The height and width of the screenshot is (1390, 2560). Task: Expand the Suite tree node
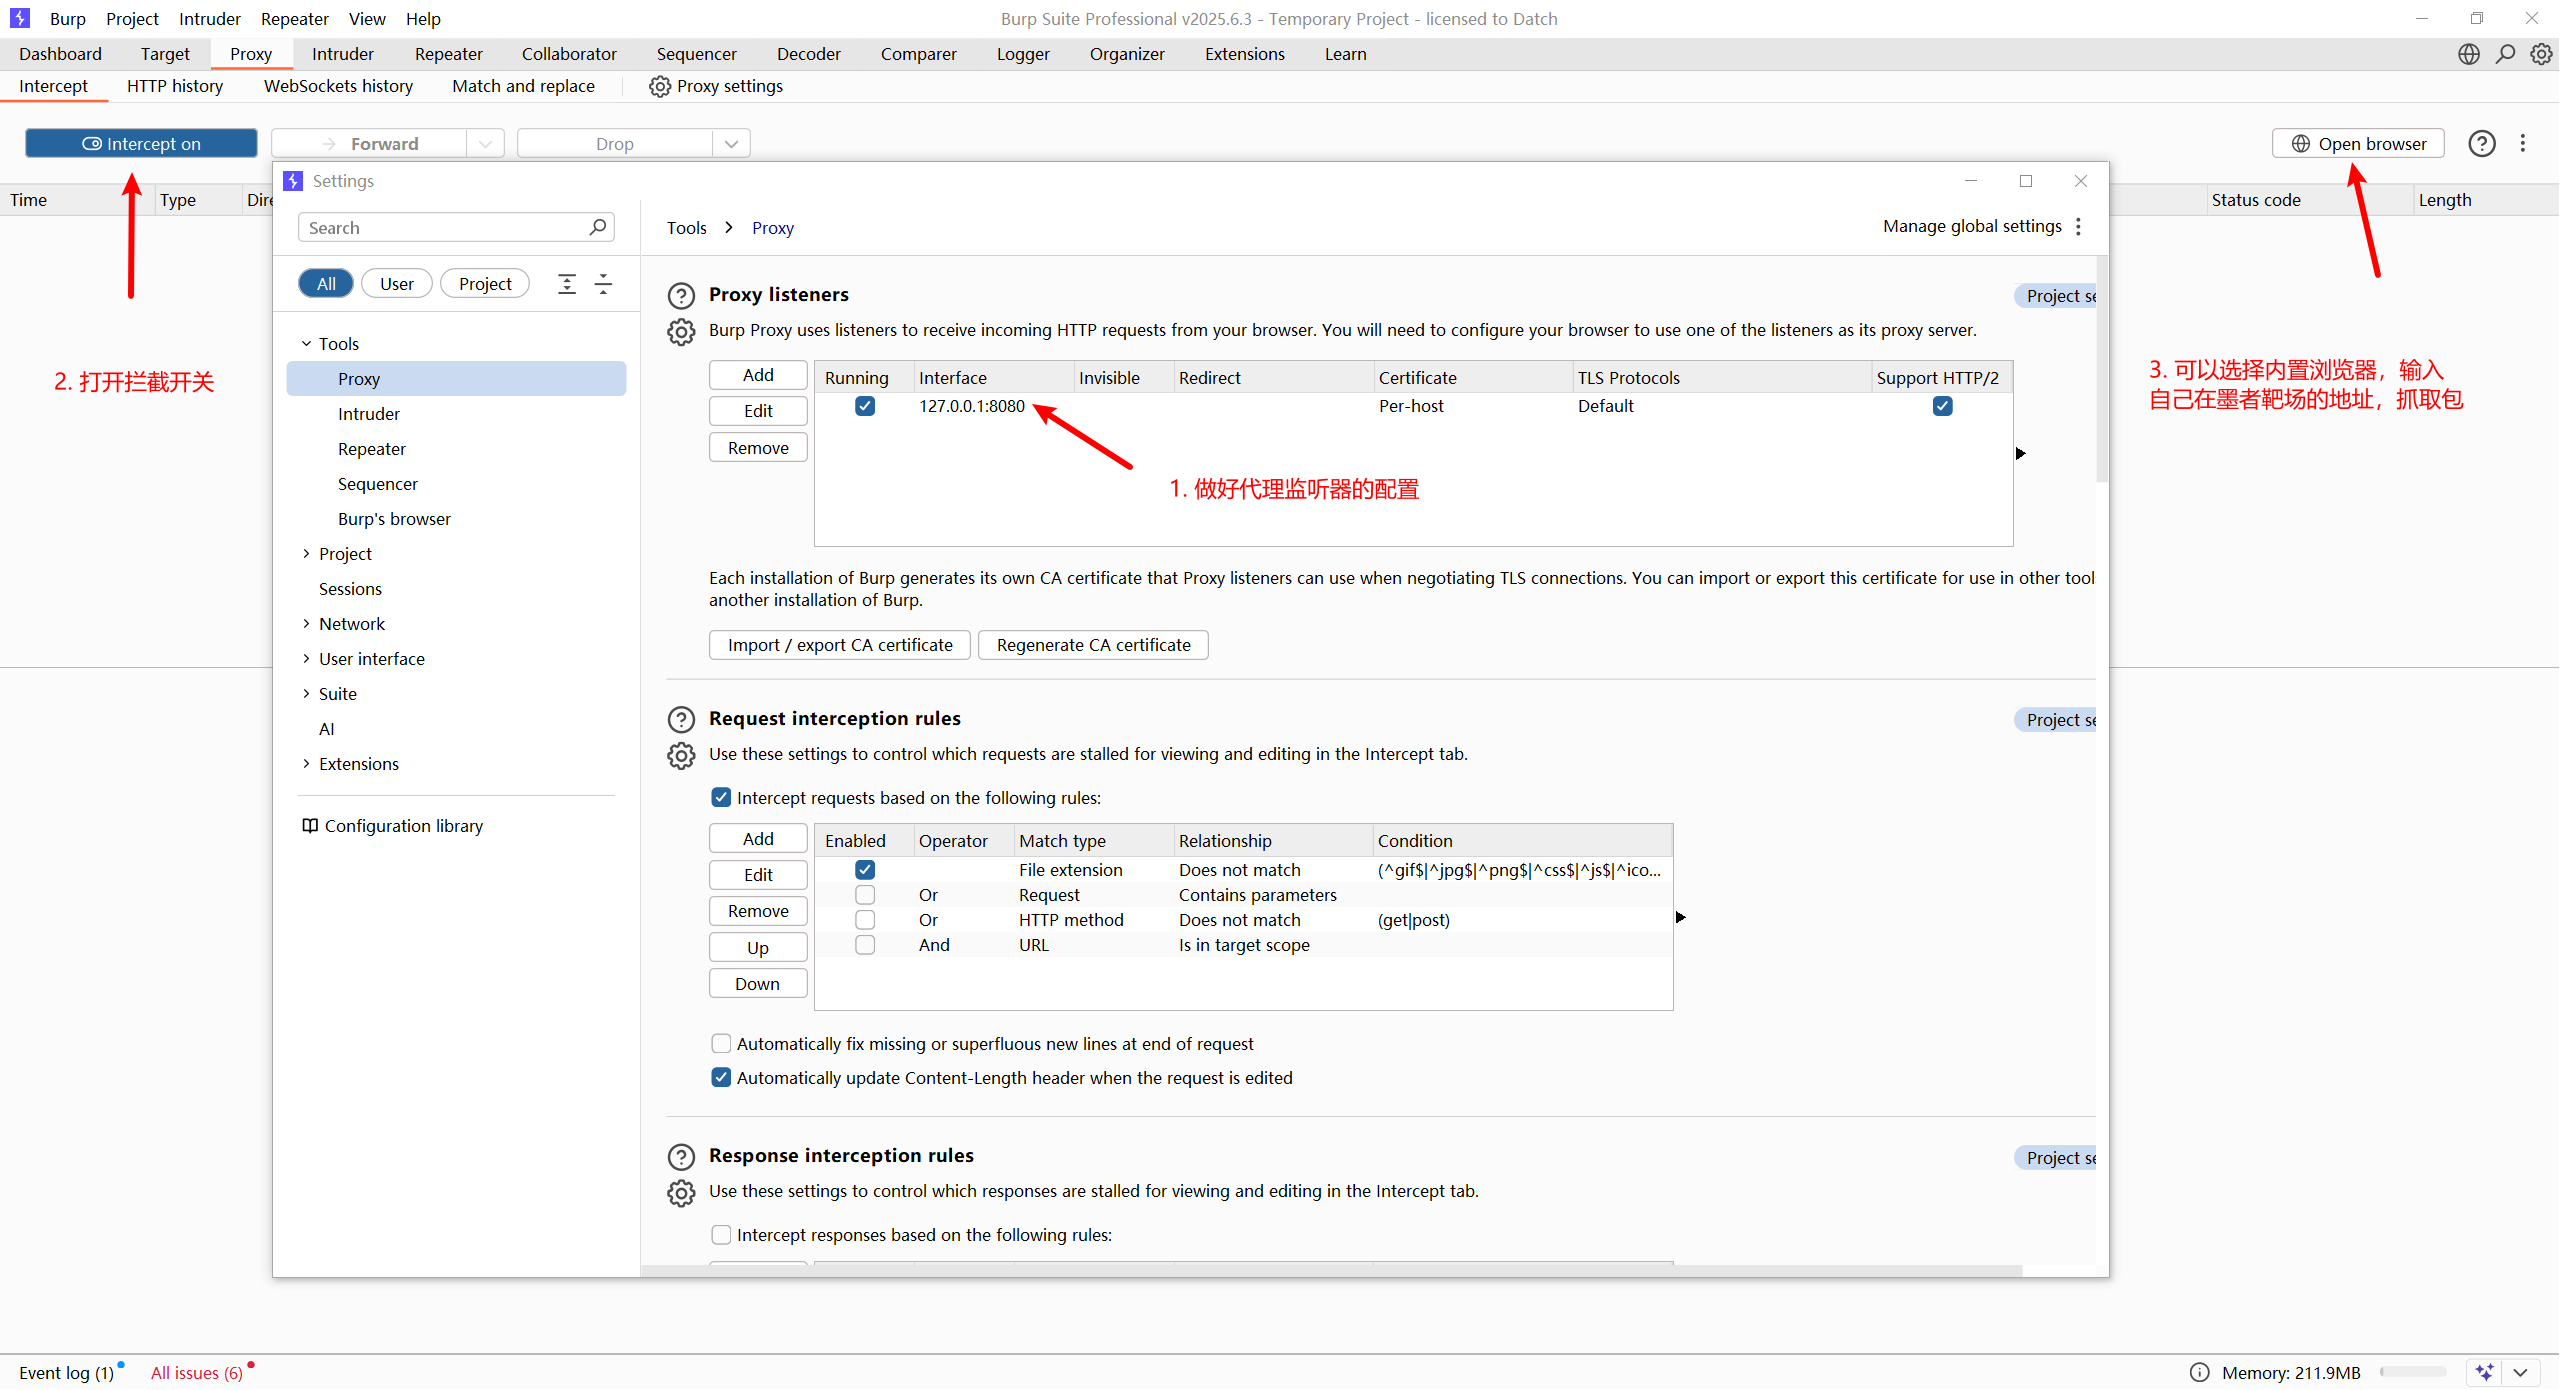click(306, 693)
